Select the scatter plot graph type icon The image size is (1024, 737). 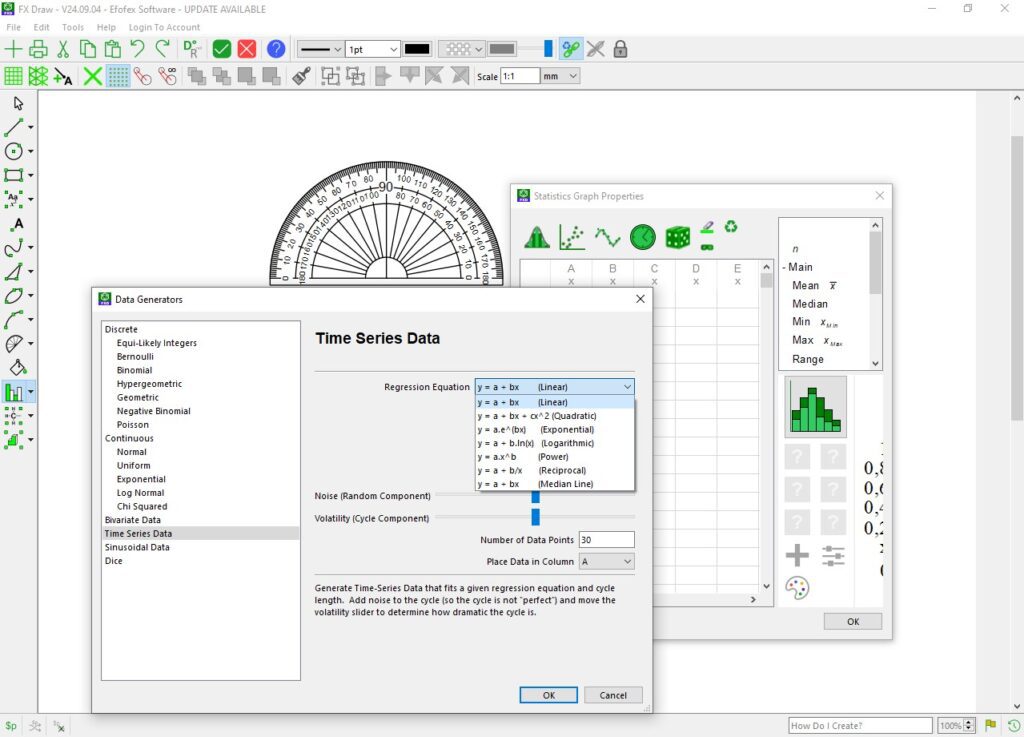[x=572, y=237]
